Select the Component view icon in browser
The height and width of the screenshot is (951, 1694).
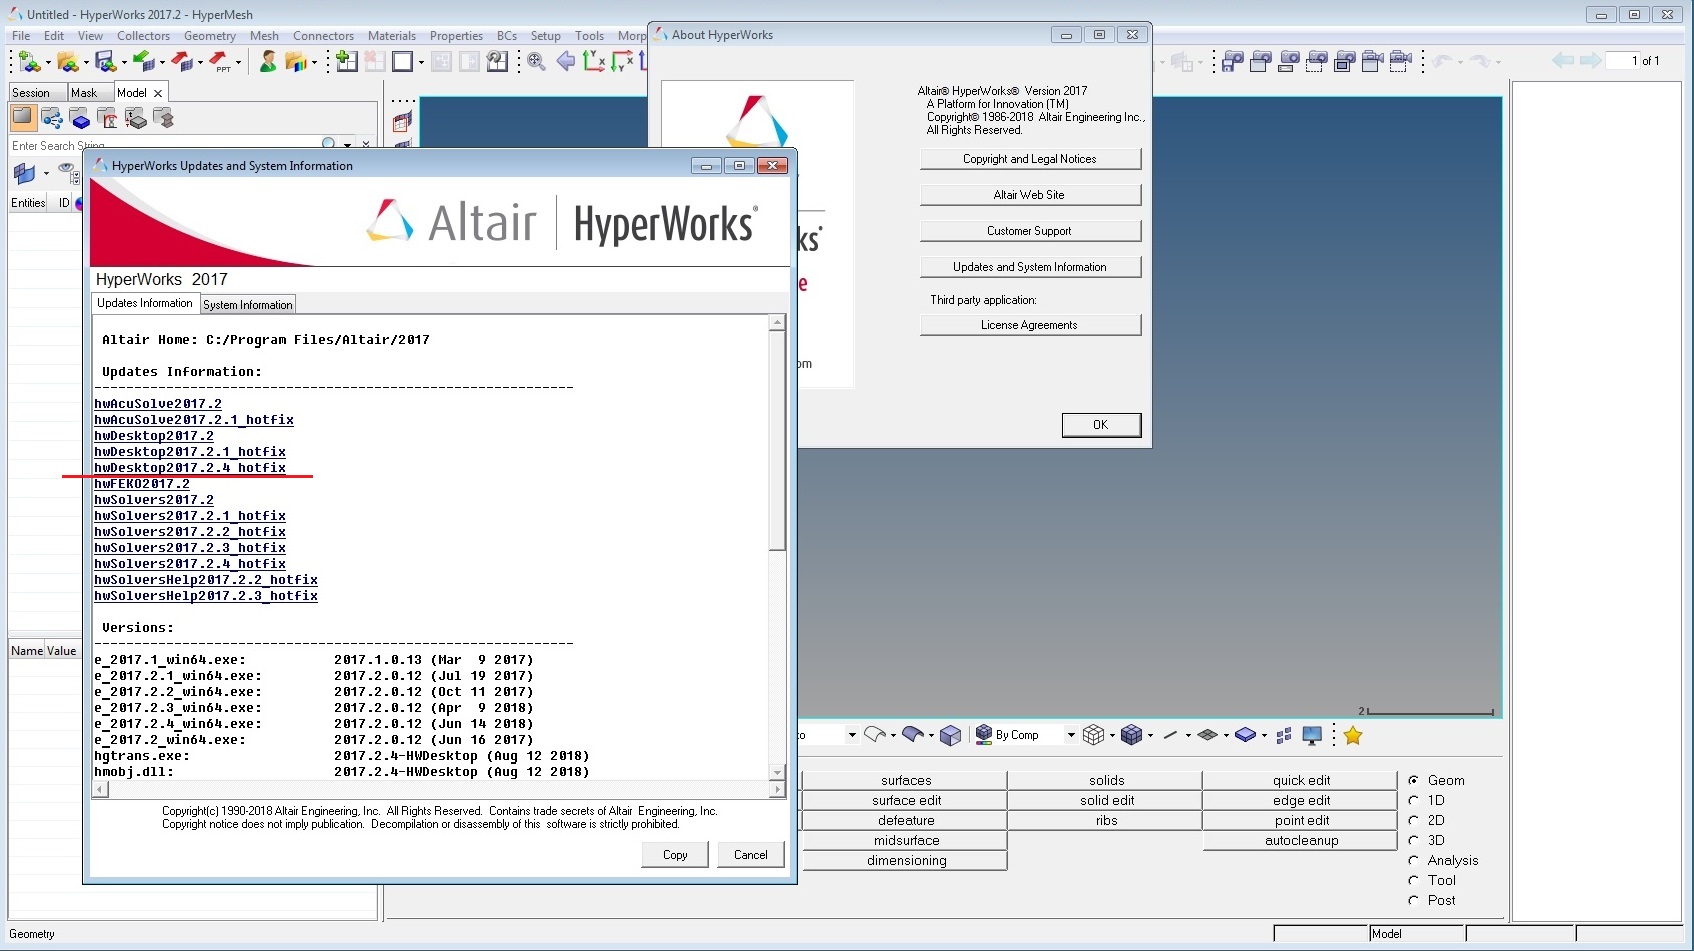80,120
